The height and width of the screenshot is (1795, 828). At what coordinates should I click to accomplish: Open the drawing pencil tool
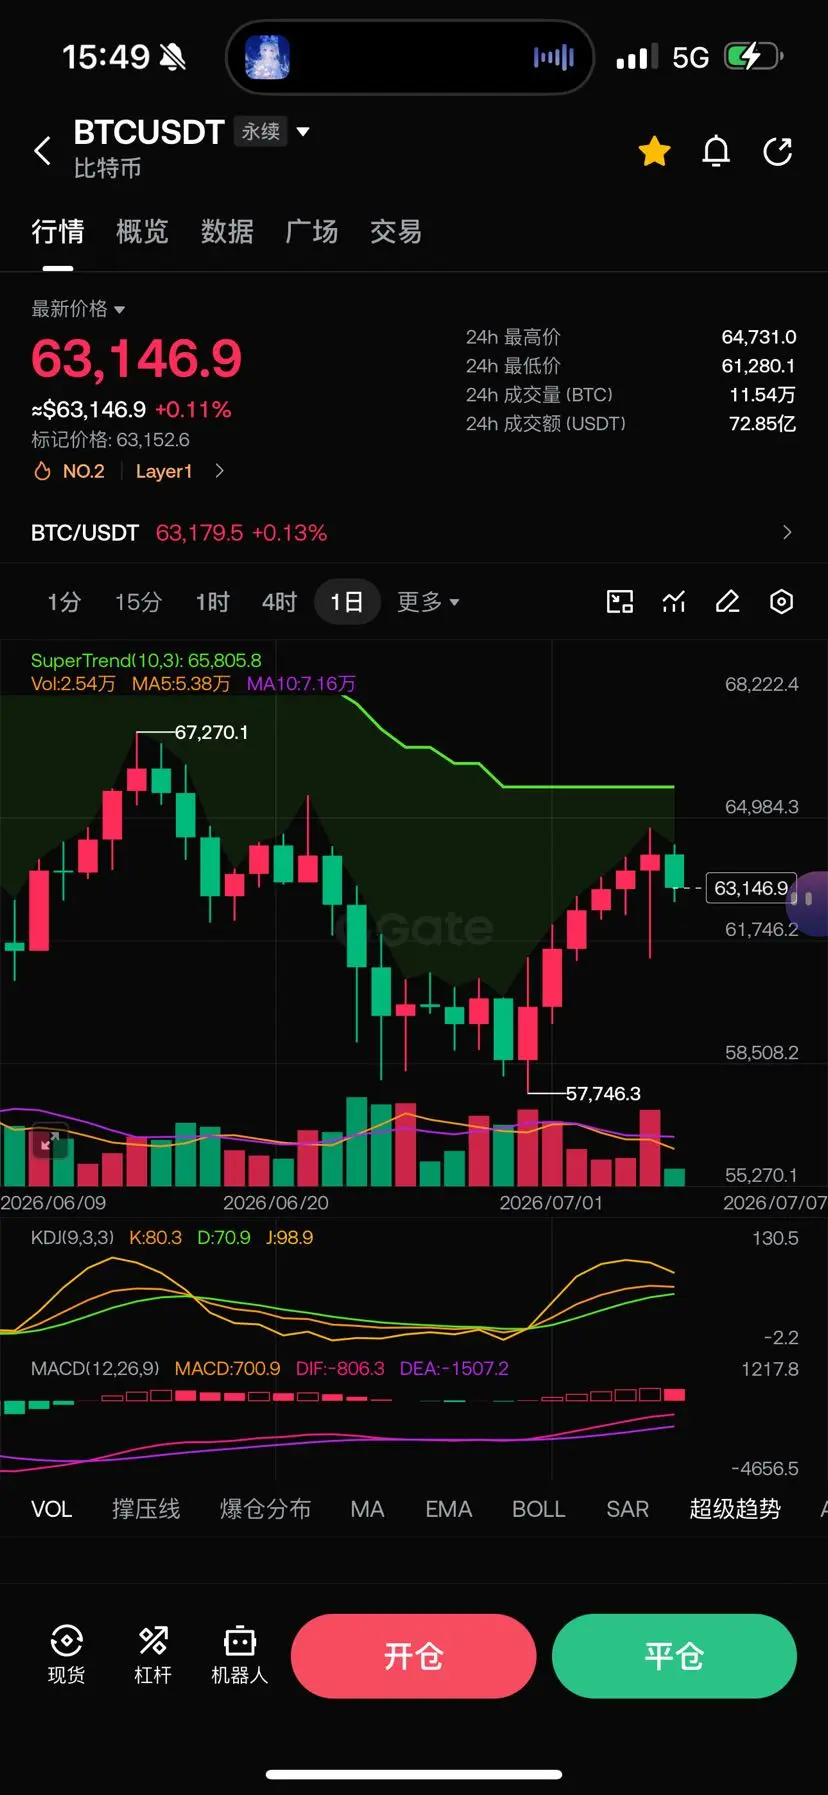click(x=728, y=601)
